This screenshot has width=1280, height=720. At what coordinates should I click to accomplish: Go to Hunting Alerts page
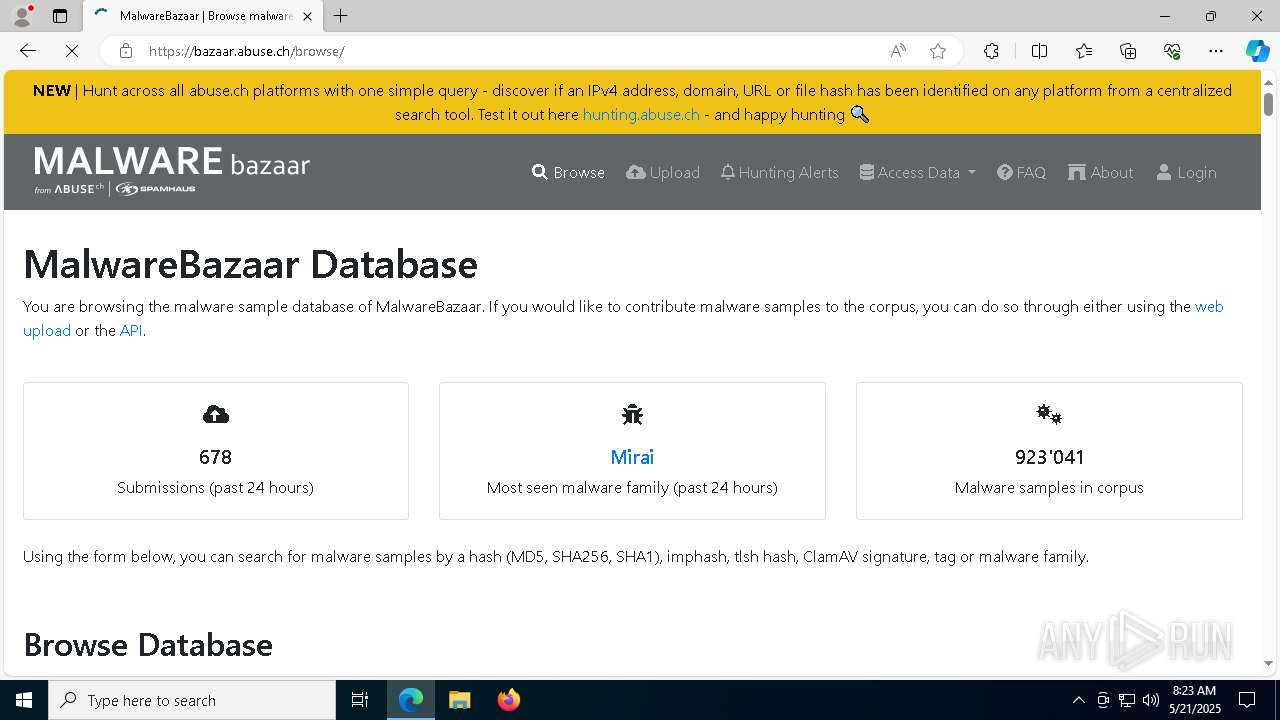pyautogui.click(x=779, y=172)
